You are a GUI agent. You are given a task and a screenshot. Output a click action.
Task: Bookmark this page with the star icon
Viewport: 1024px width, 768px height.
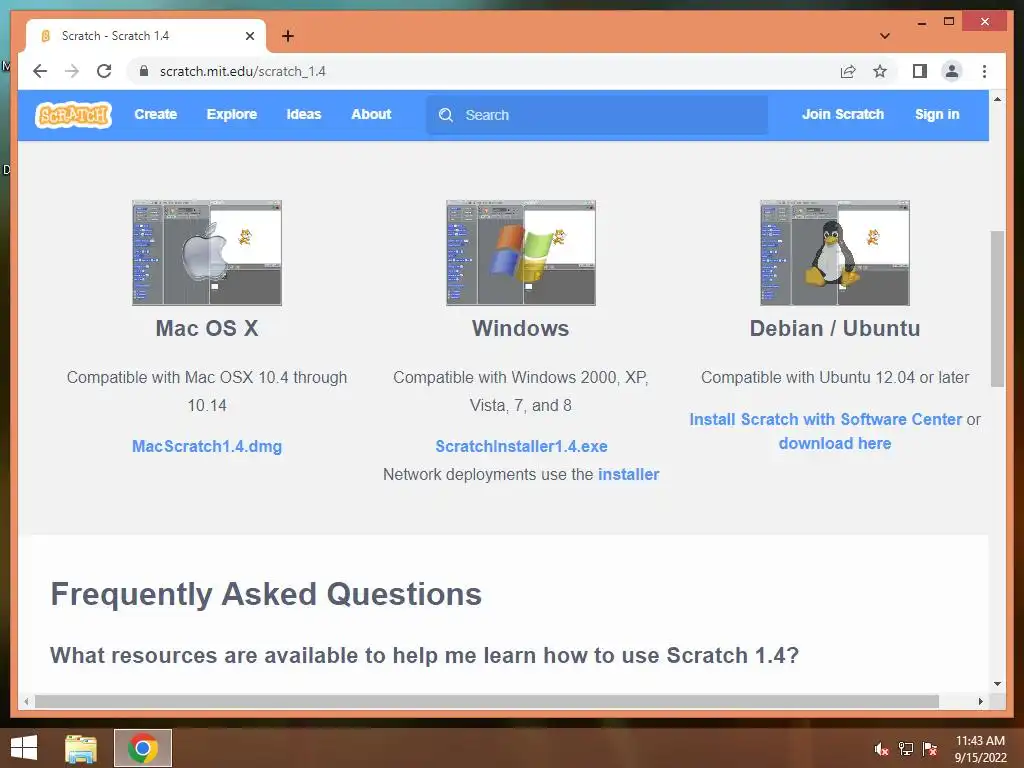tap(880, 71)
